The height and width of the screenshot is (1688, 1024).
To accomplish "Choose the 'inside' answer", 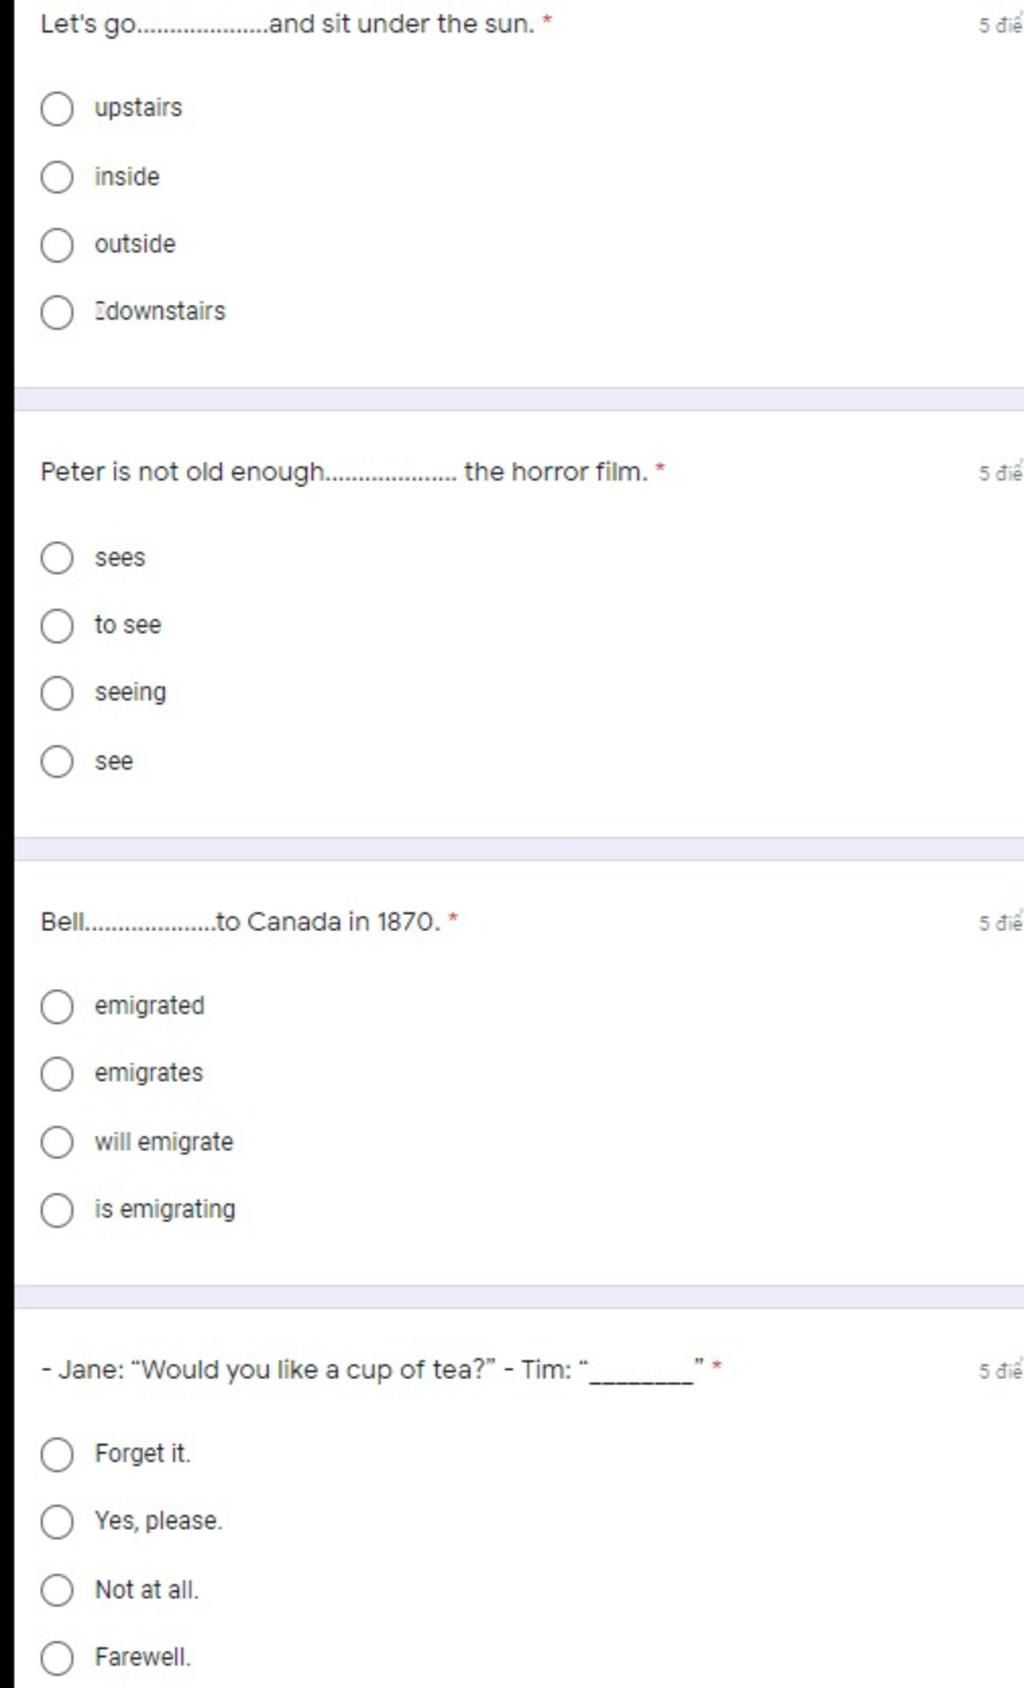I will click(57, 177).
